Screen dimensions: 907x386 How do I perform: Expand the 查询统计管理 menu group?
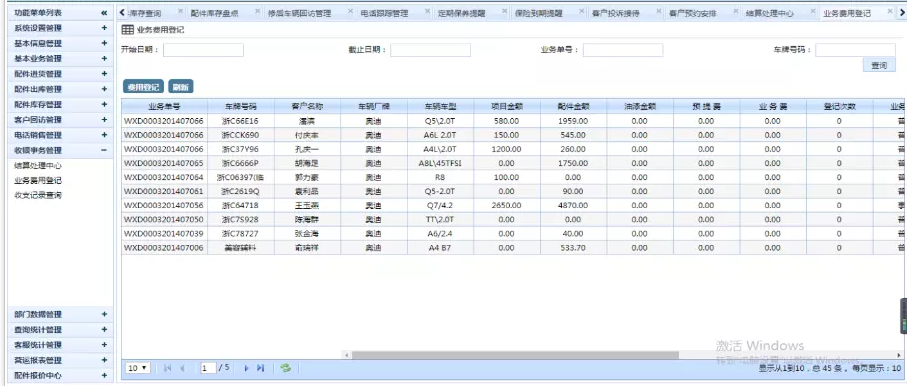click(104, 330)
